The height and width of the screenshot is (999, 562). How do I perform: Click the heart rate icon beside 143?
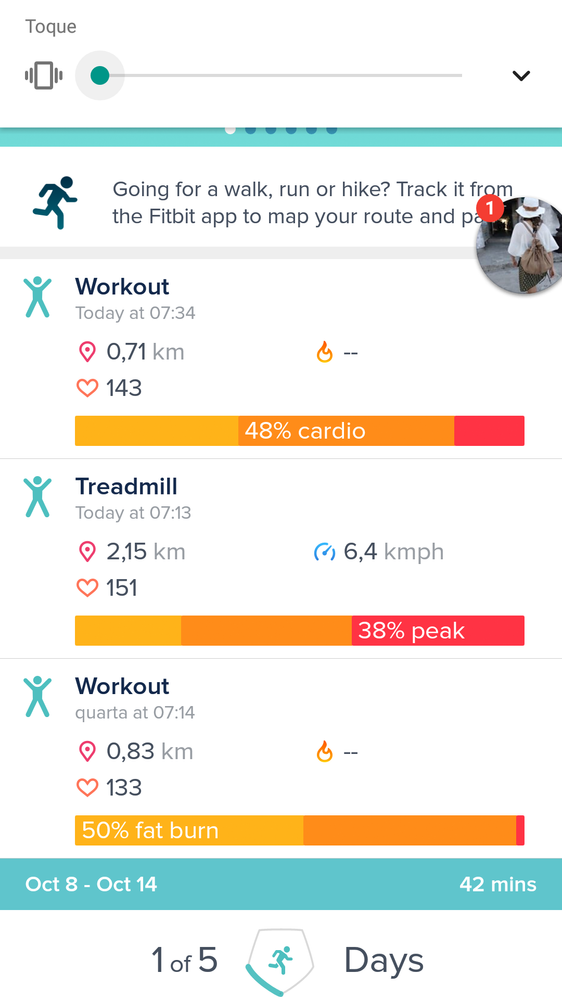pos(87,388)
